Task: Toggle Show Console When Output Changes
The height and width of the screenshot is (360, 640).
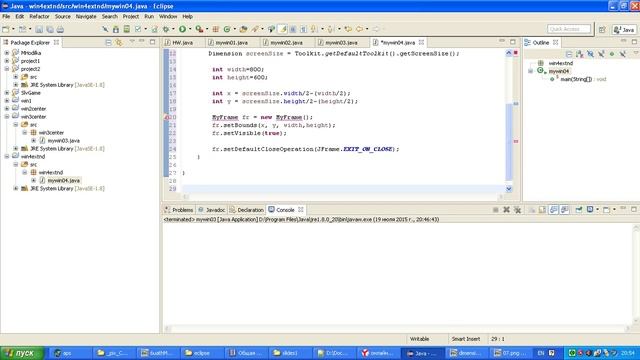Action: [x=553, y=210]
